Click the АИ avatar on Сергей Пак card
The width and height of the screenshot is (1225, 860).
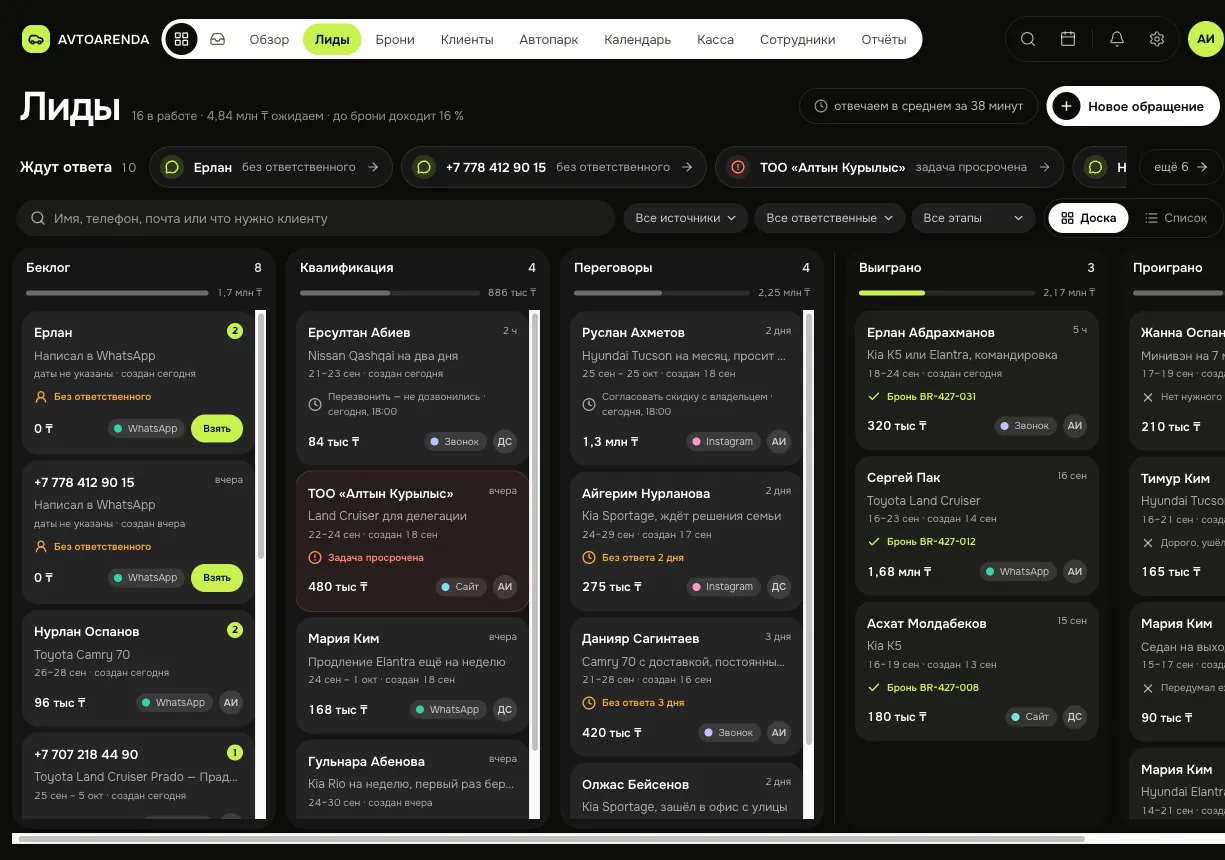coord(1075,572)
